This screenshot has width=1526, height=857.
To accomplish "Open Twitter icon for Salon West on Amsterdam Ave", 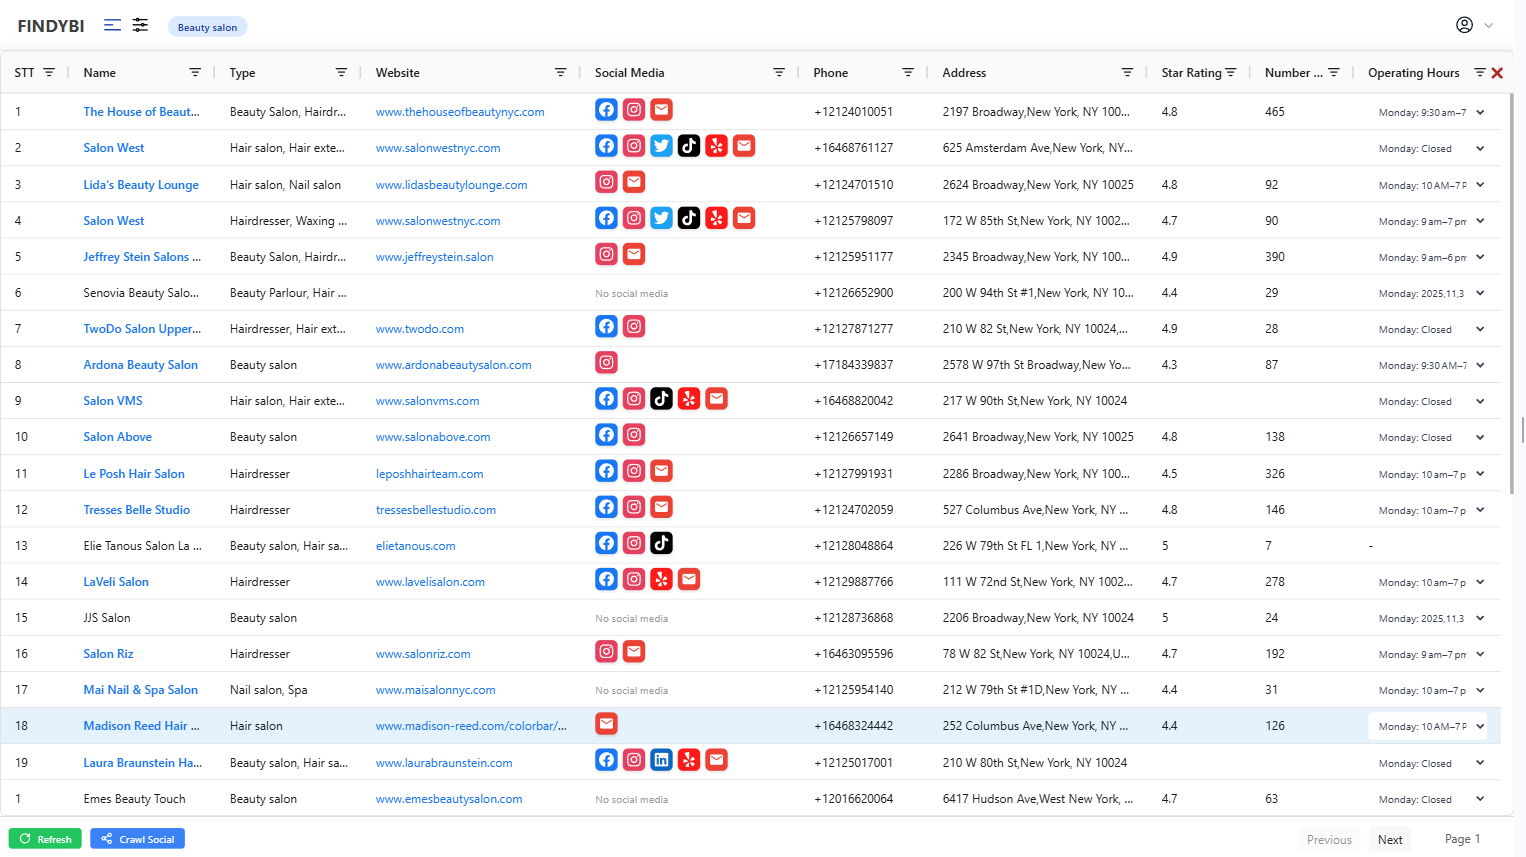I will [x=661, y=146].
